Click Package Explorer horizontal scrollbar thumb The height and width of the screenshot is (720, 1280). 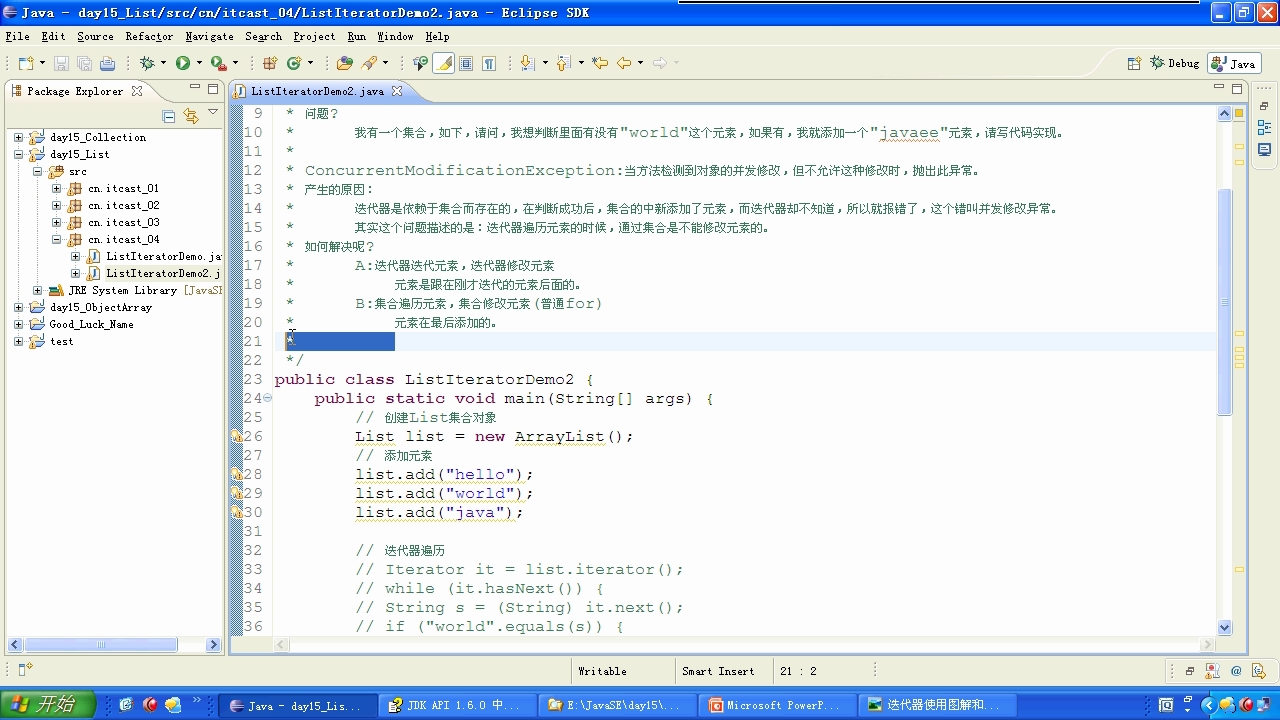click(99, 645)
